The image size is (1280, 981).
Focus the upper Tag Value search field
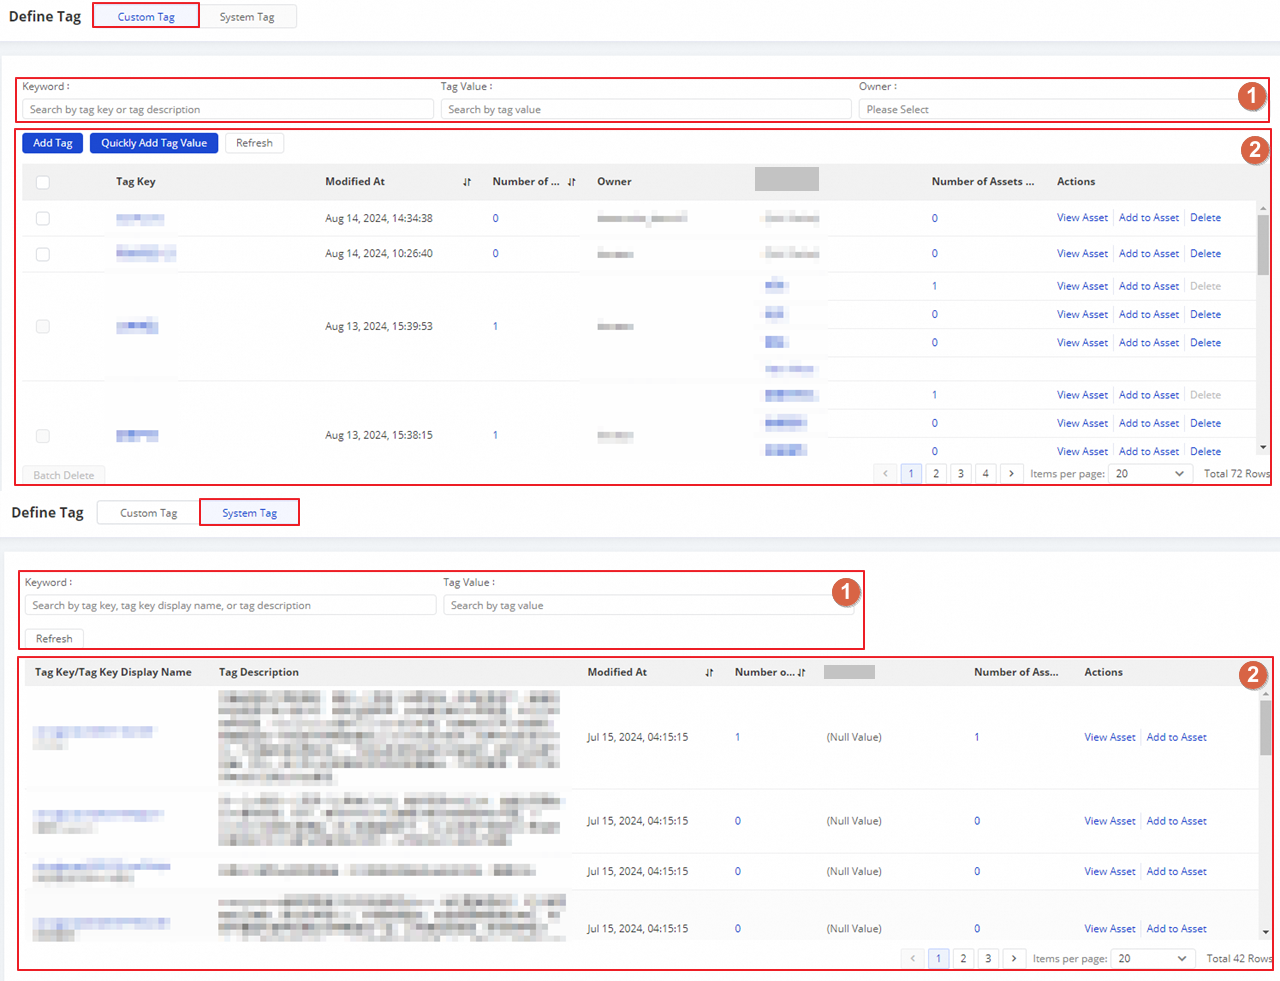(x=646, y=109)
